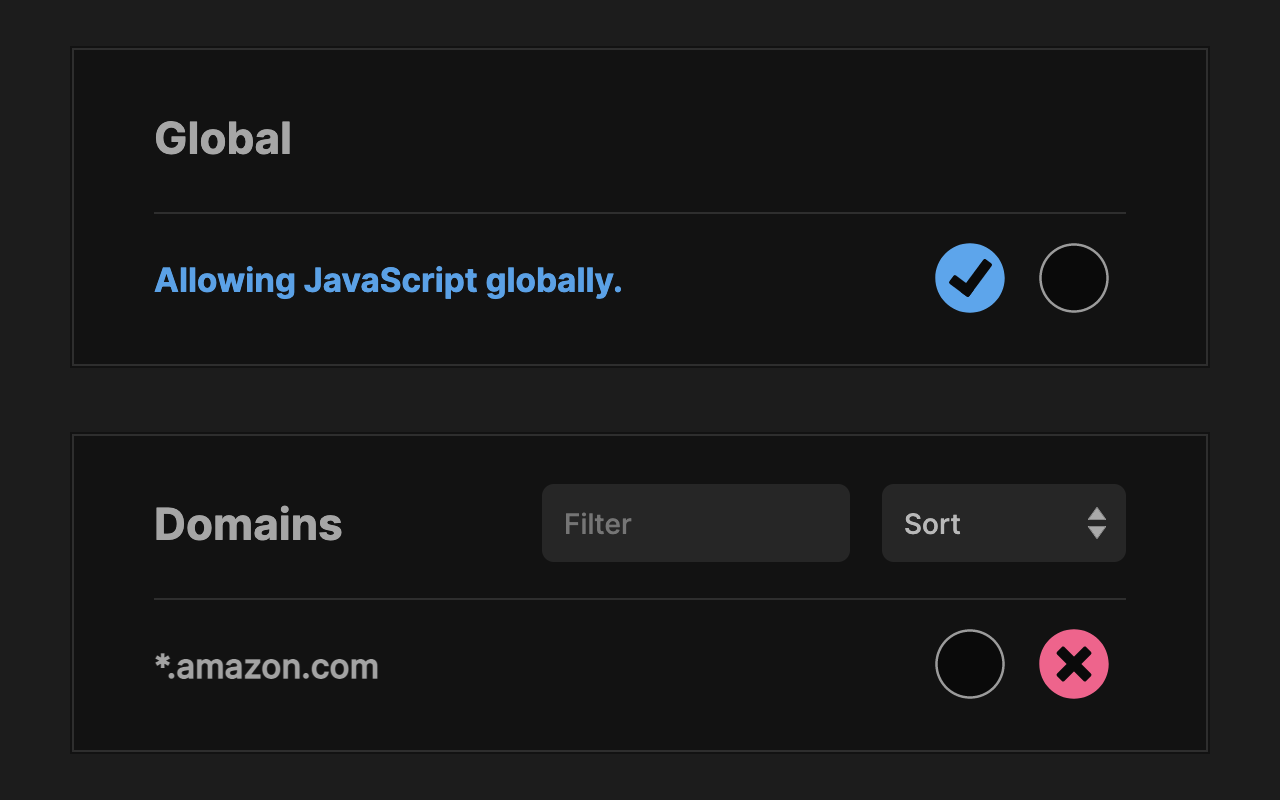
Task: Remove *.amazon.com using the X delete icon
Action: click(x=1074, y=663)
